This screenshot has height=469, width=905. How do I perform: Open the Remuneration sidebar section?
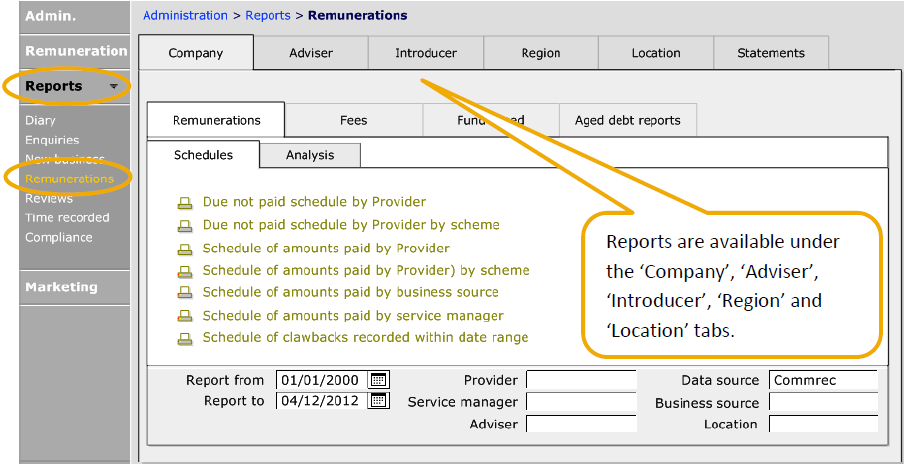tap(74, 51)
